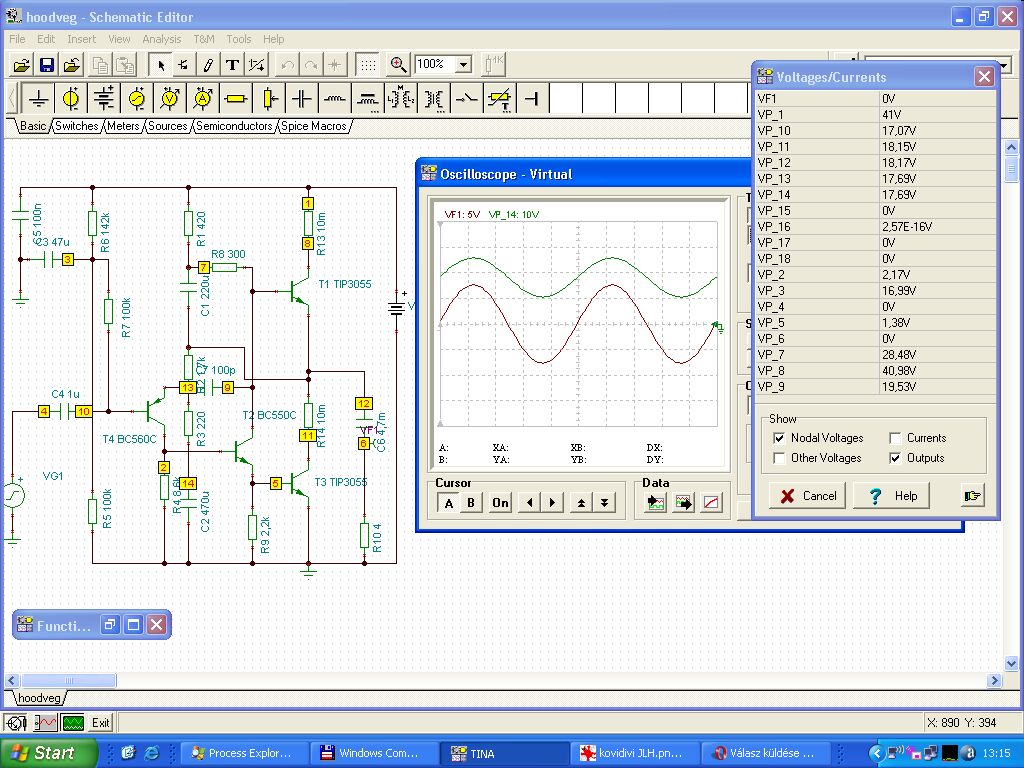Pick the switch component icon
Viewport: 1024px width, 768px height.
pyautogui.click(x=466, y=99)
